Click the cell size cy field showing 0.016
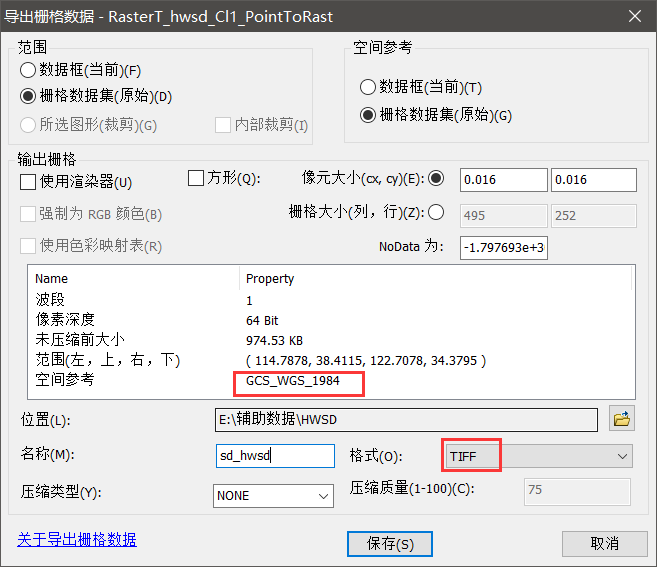Image resolution: width=657 pixels, height=567 pixels. [x=594, y=180]
